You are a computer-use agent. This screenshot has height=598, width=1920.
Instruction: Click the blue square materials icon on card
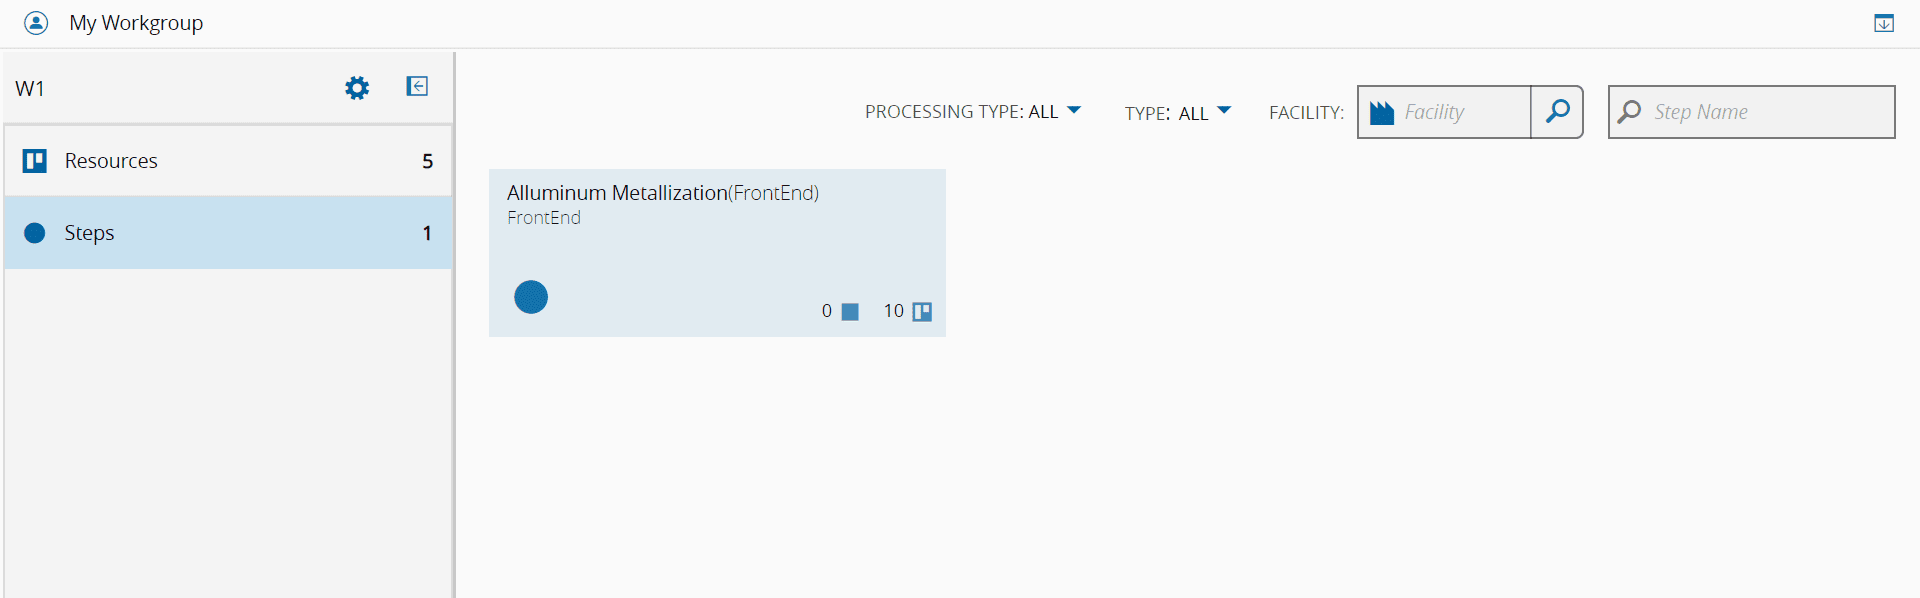tap(850, 312)
